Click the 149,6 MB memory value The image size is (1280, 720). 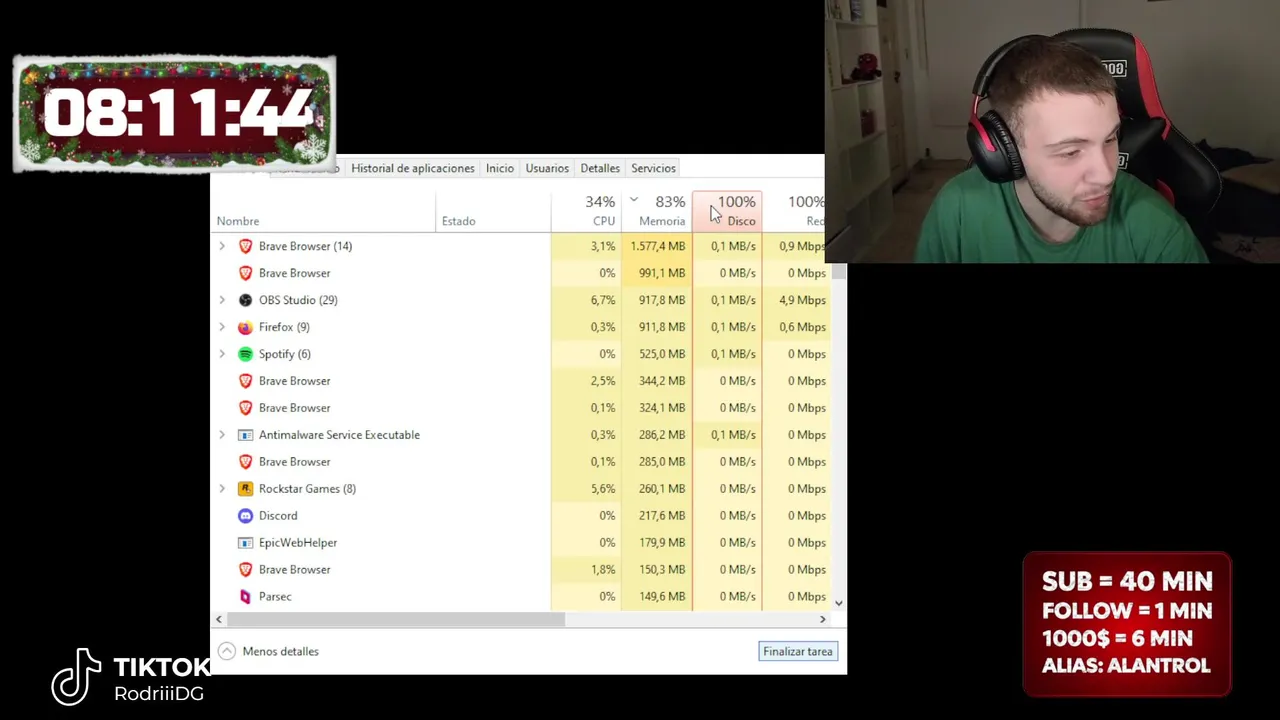click(x=662, y=597)
